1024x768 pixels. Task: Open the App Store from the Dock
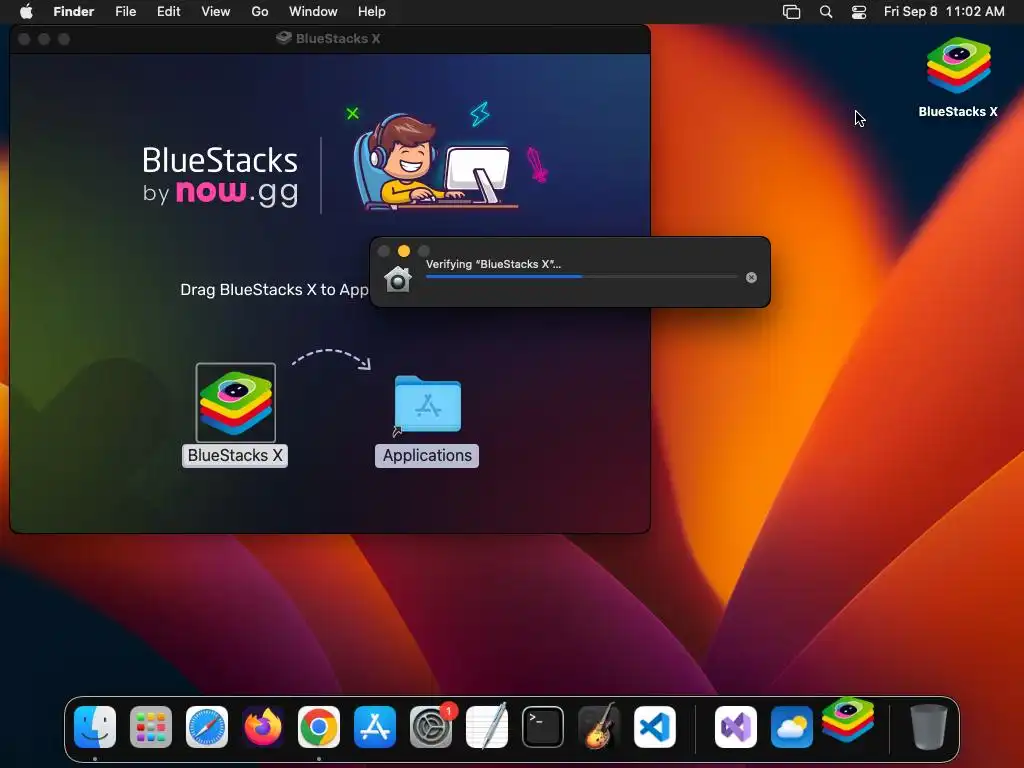375,727
